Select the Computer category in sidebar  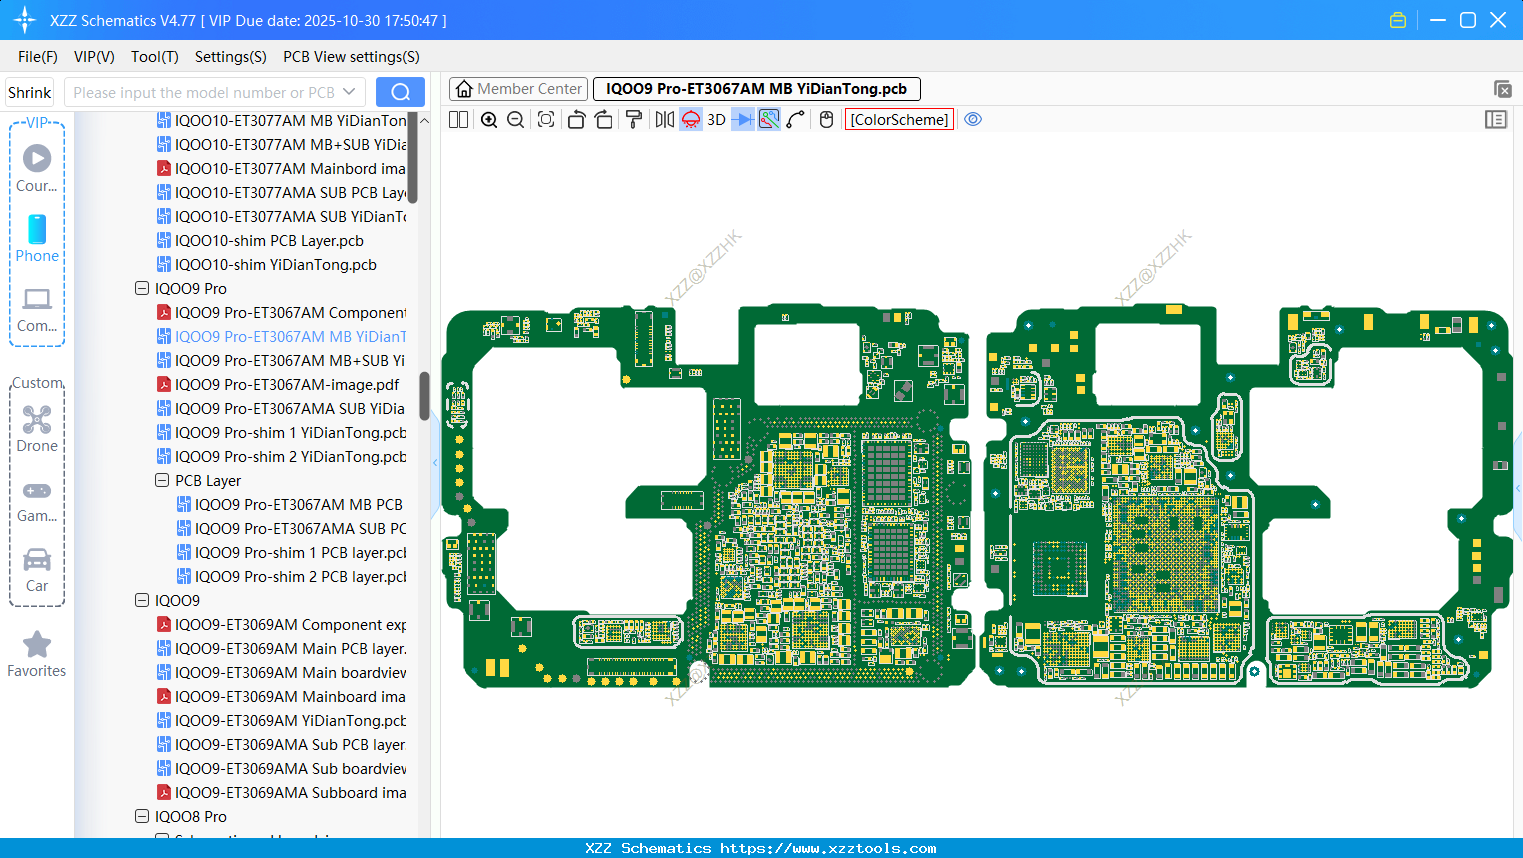click(37, 309)
